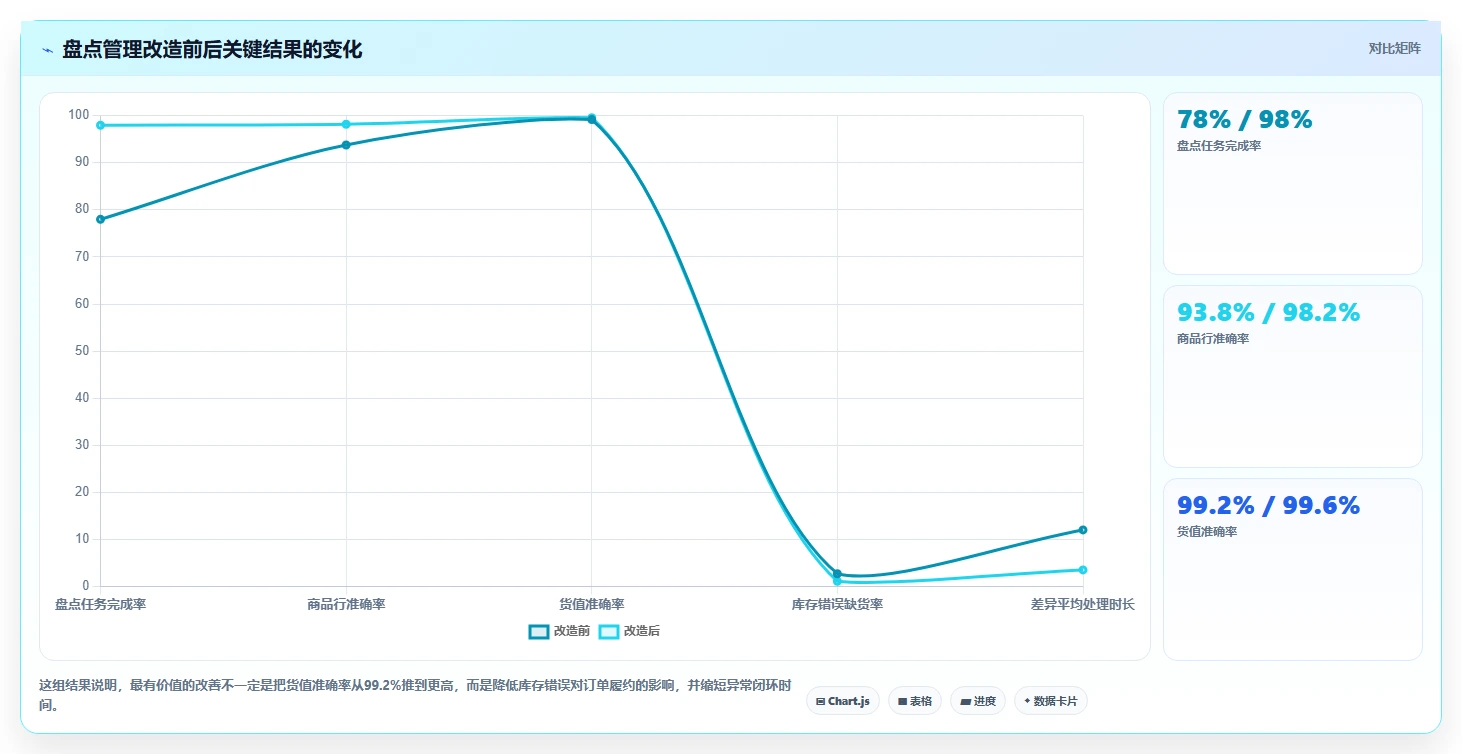Click the 78% / 98% metric card
Viewport: 1462px width, 754px height.
(1292, 183)
